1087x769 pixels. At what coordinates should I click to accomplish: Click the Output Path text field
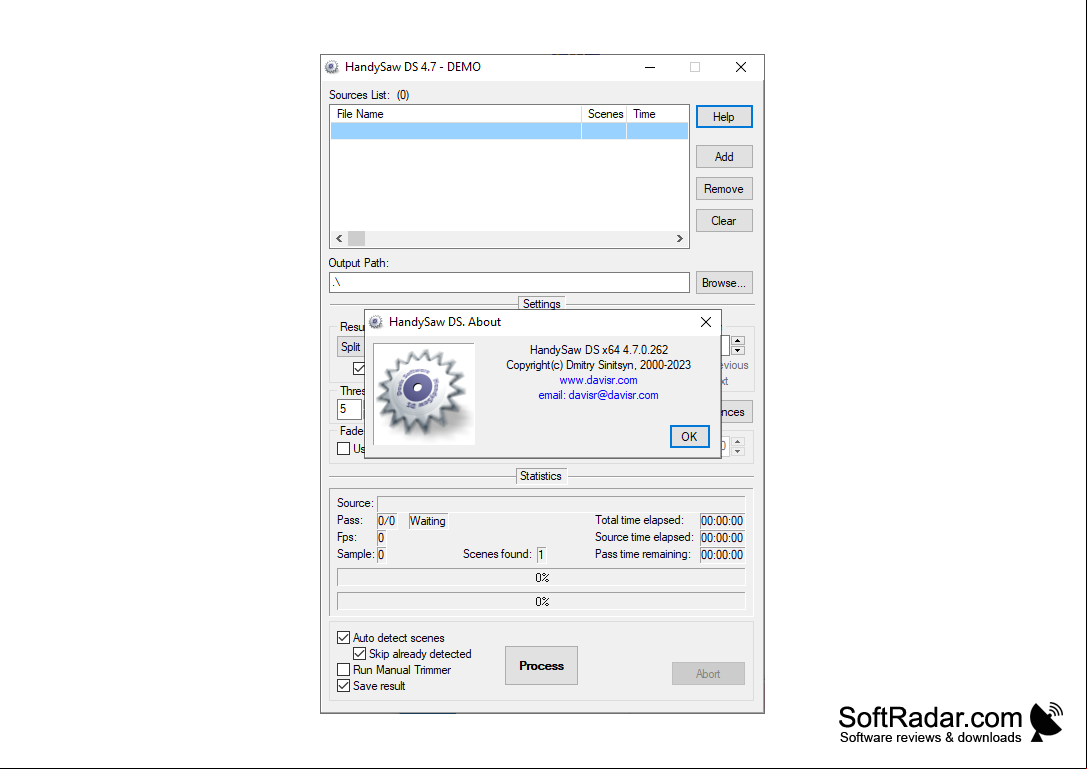click(x=509, y=282)
